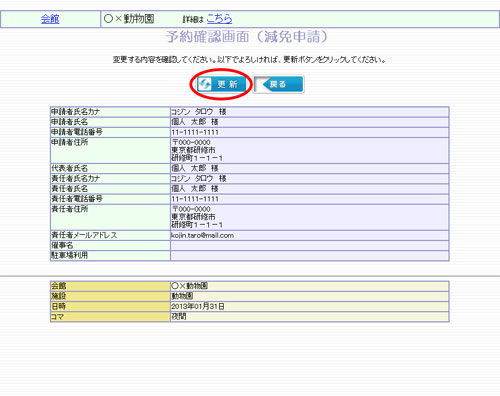This screenshot has height=396, width=500.
Task: Click email value kojin.taro@mail.com
Action: click(202, 235)
